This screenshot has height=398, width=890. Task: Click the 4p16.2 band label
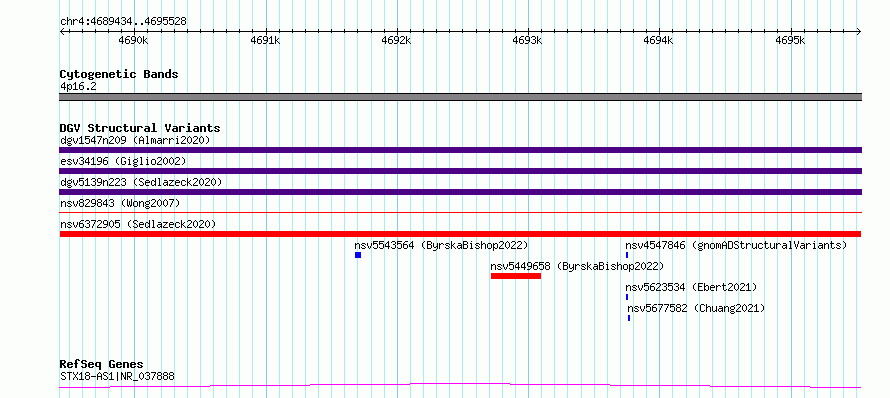(x=78, y=86)
